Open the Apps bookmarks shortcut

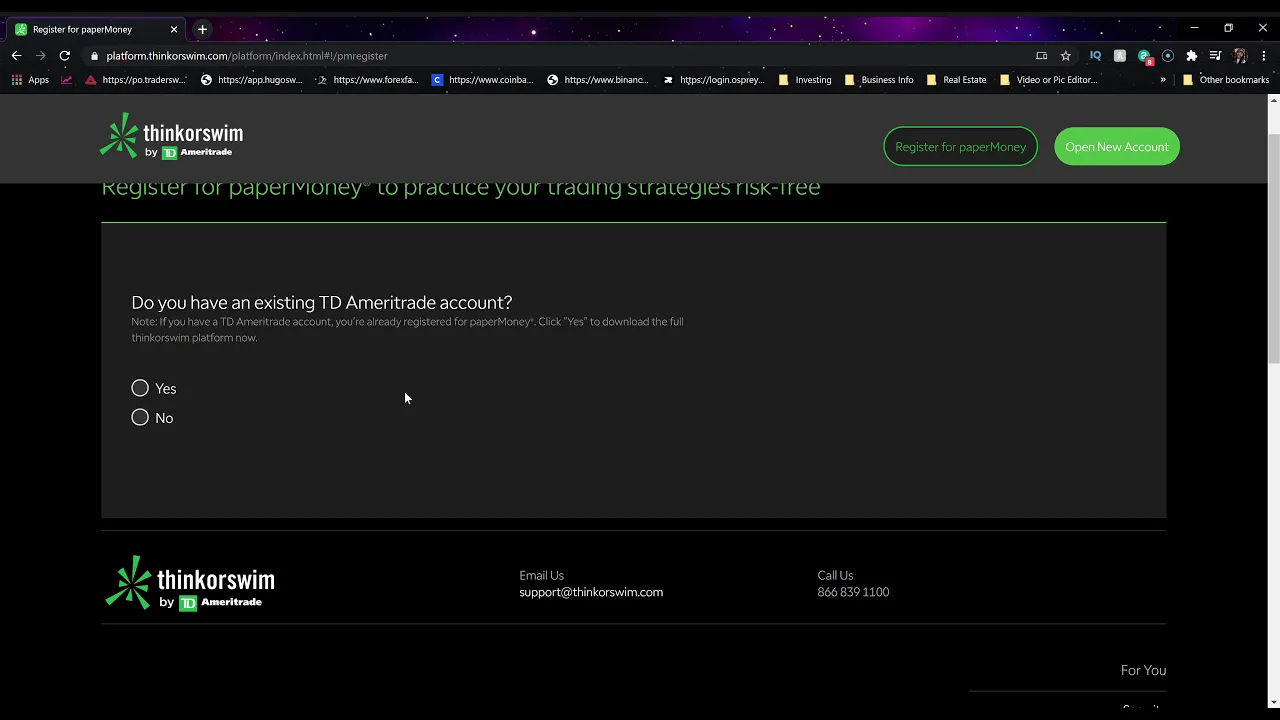click(30, 80)
